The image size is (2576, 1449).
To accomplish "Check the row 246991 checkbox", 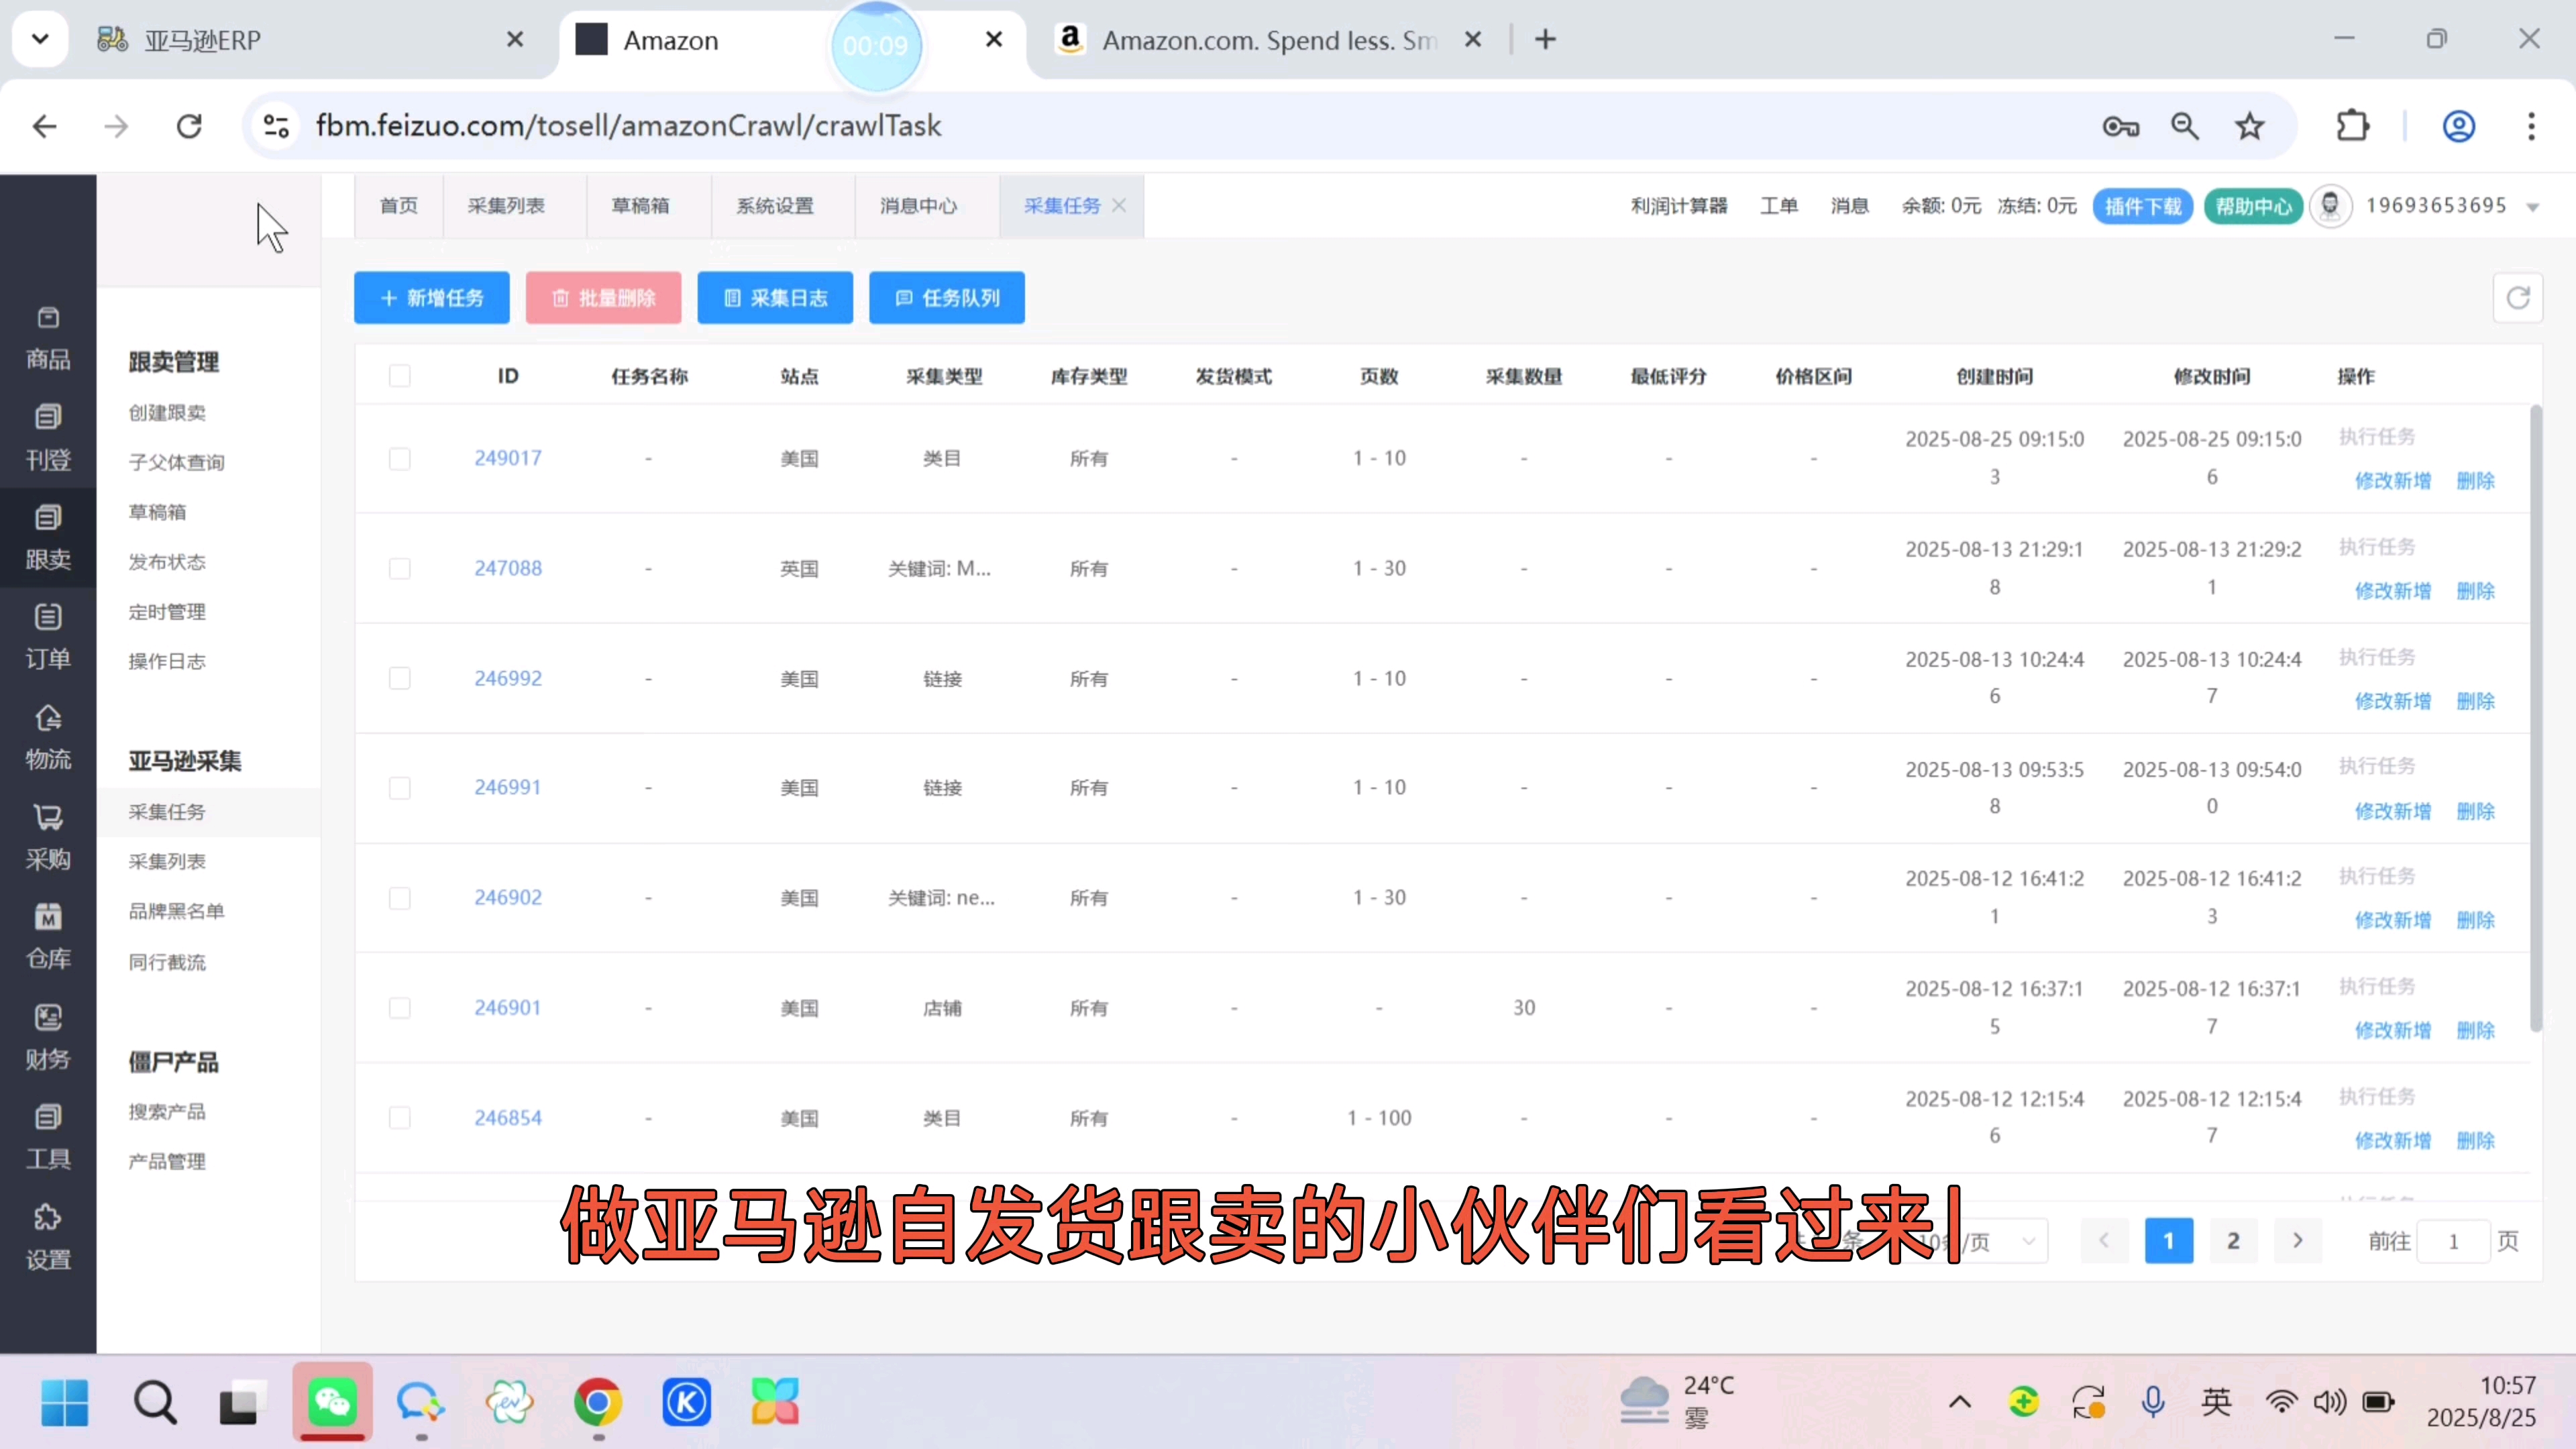I will click(x=399, y=788).
